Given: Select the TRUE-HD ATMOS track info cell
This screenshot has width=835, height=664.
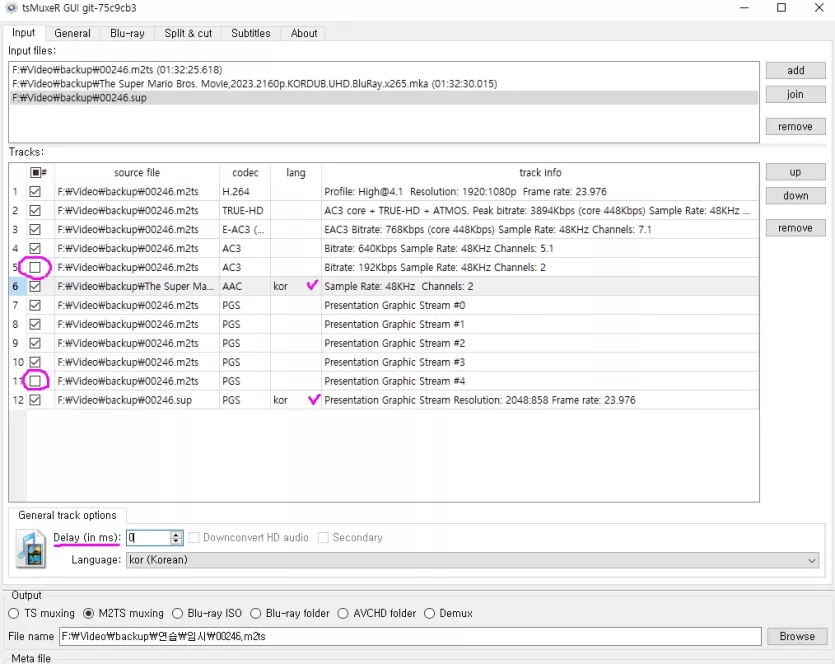Looking at the screenshot, I should tap(540, 211).
